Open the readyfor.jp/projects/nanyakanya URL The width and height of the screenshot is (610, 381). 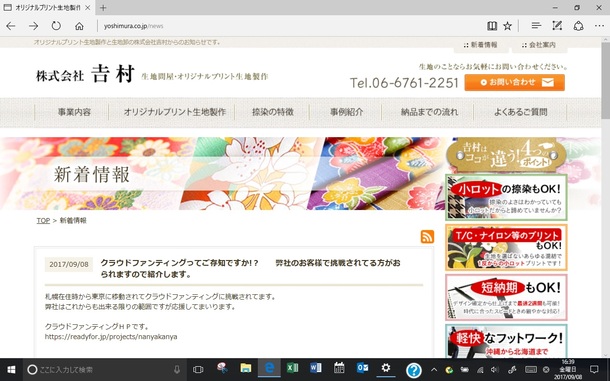pyautogui.click(x=111, y=337)
